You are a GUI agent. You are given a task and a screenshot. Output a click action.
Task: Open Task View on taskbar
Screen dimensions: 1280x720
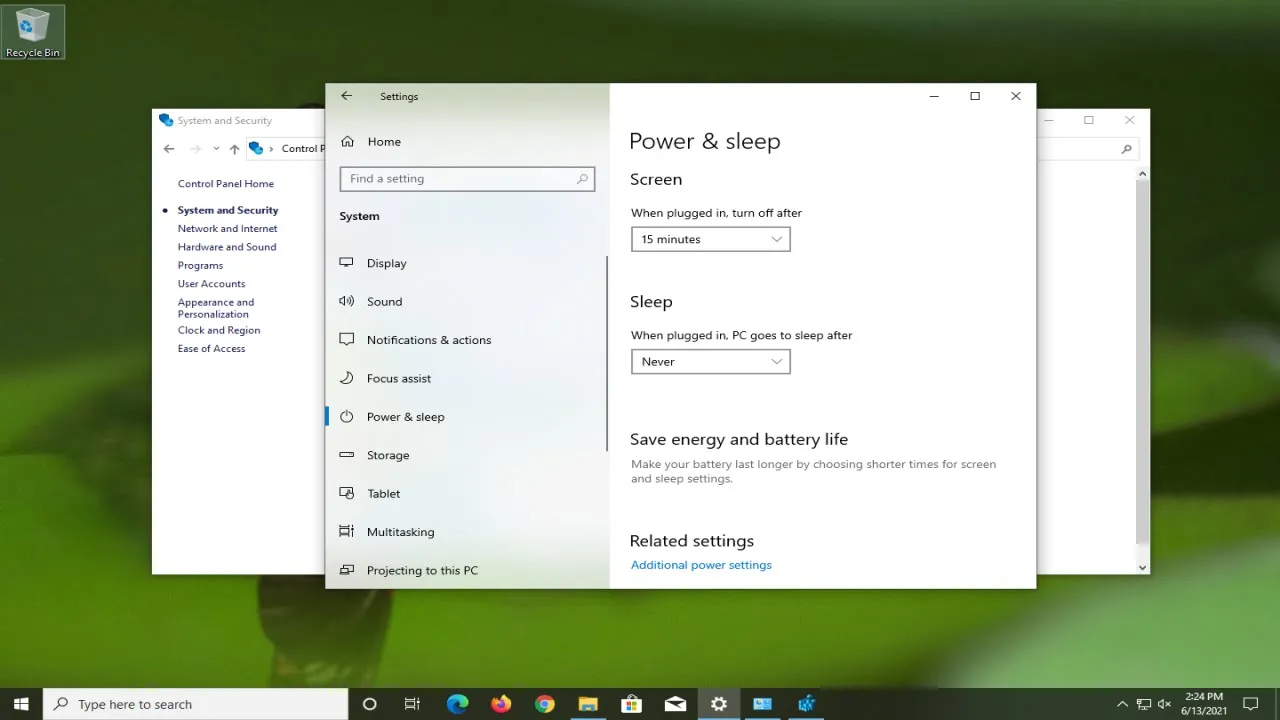coord(412,704)
